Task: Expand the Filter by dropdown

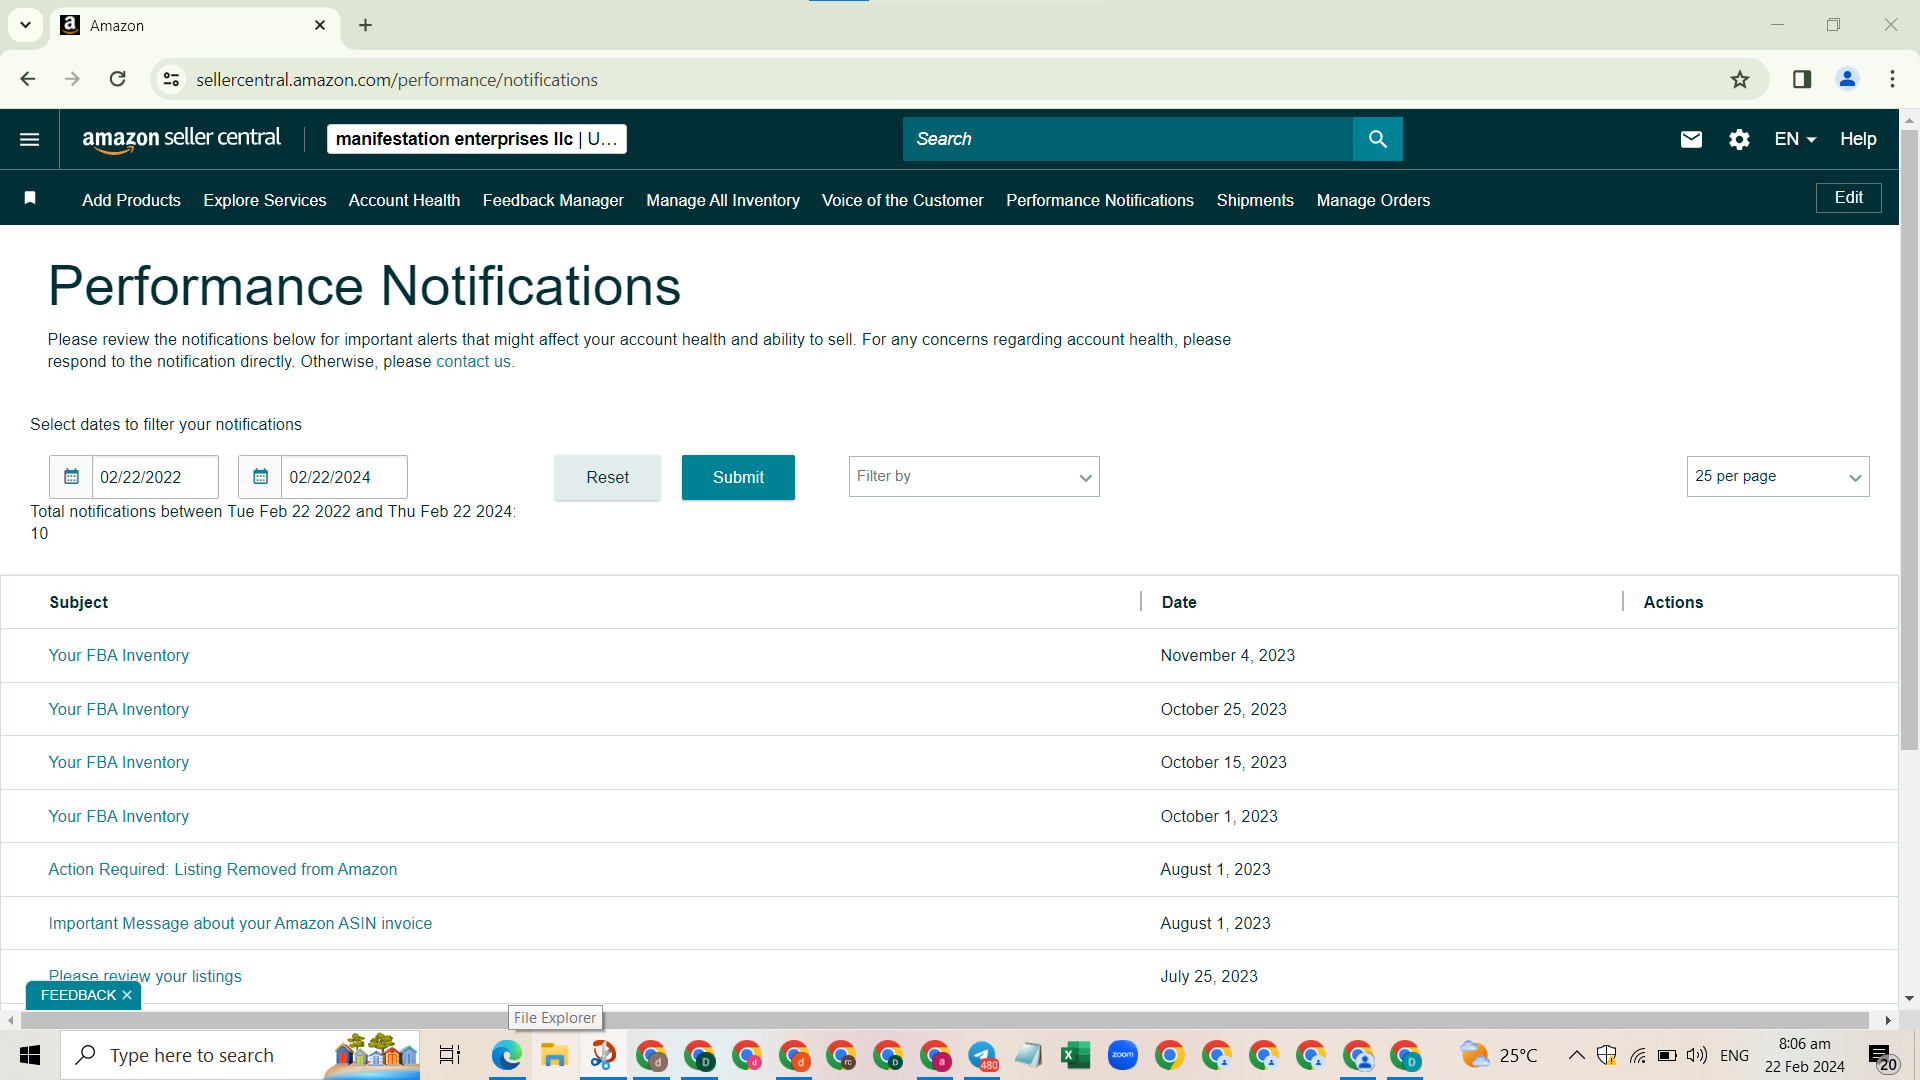Action: [974, 477]
